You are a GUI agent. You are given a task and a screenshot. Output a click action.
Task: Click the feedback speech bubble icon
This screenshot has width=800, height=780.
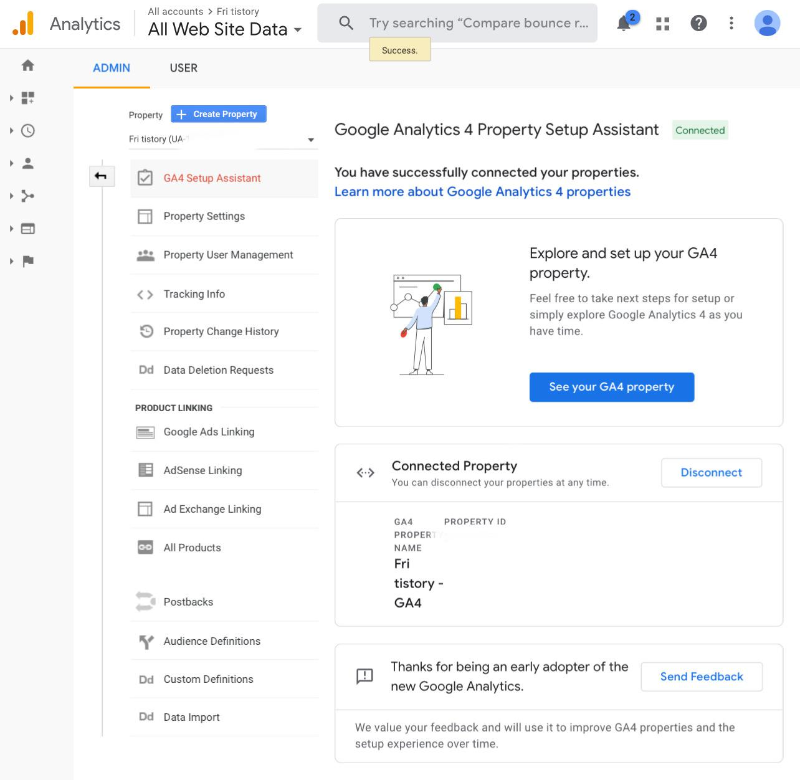point(365,676)
